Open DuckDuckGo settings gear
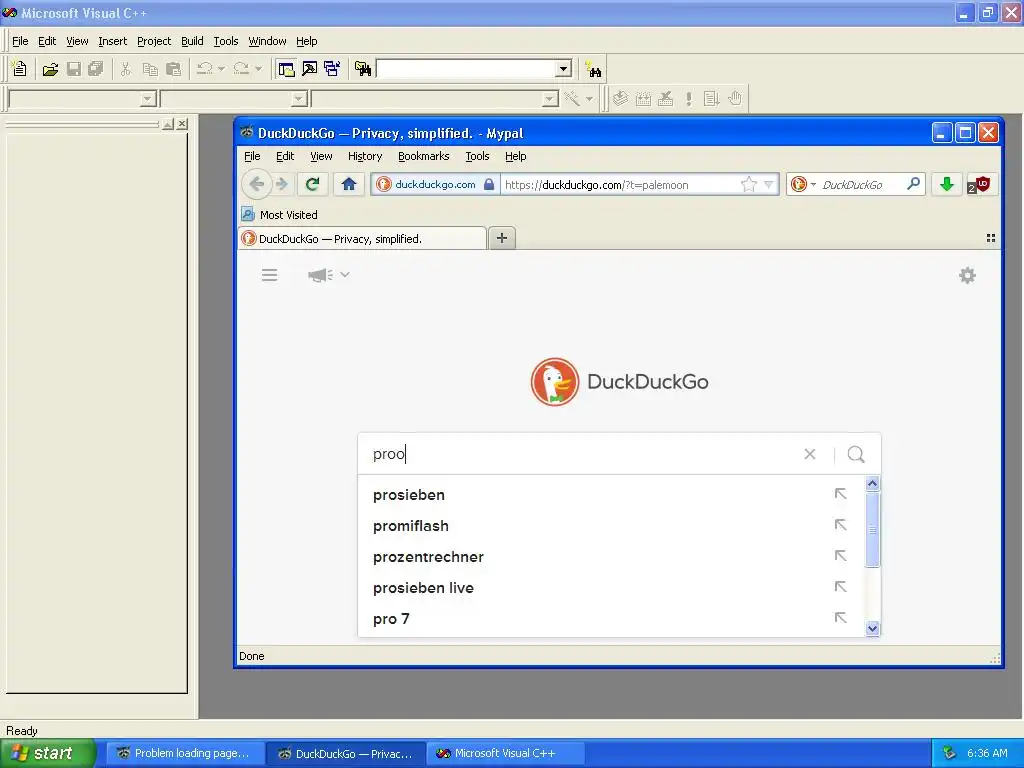This screenshot has height=768, width=1024. [967, 275]
